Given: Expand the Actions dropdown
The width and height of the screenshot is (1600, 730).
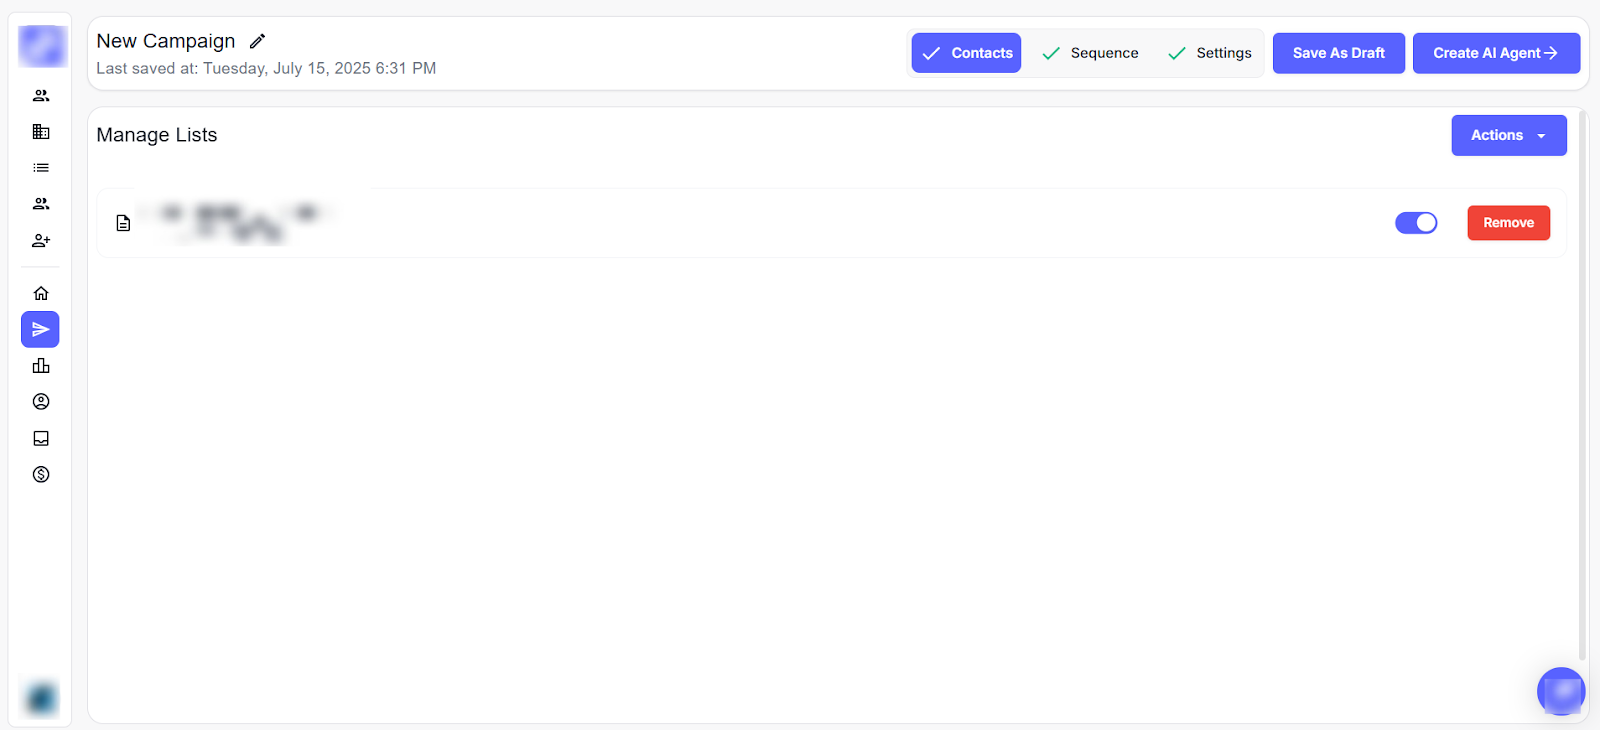Looking at the screenshot, I should [x=1508, y=135].
